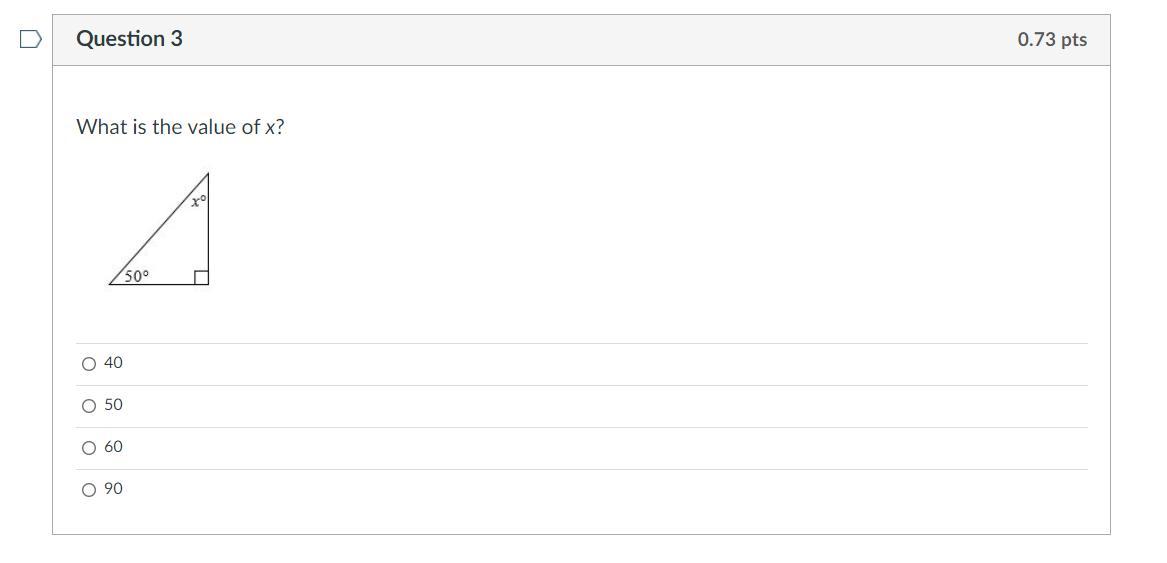This screenshot has width=1167, height=563.
Task: Click the "0.73 pts" points label
Action: [x=1052, y=40]
